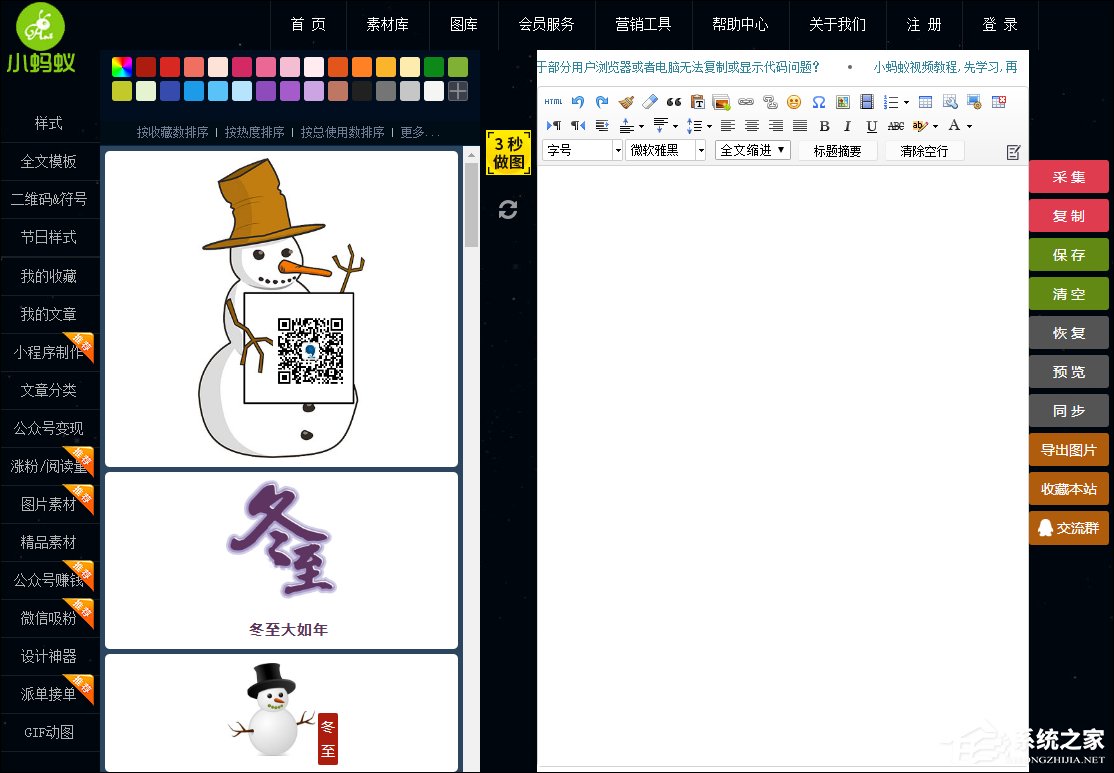Open 节日样式 in the left sidebar
The height and width of the screenshot is (773, 1114).
48,237
